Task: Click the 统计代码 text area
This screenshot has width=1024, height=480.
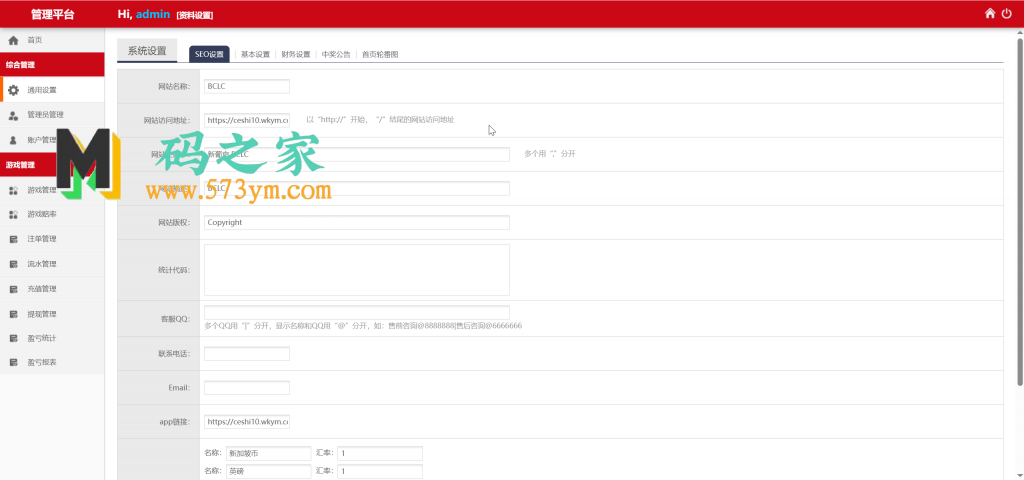Action: pos(357,270)
